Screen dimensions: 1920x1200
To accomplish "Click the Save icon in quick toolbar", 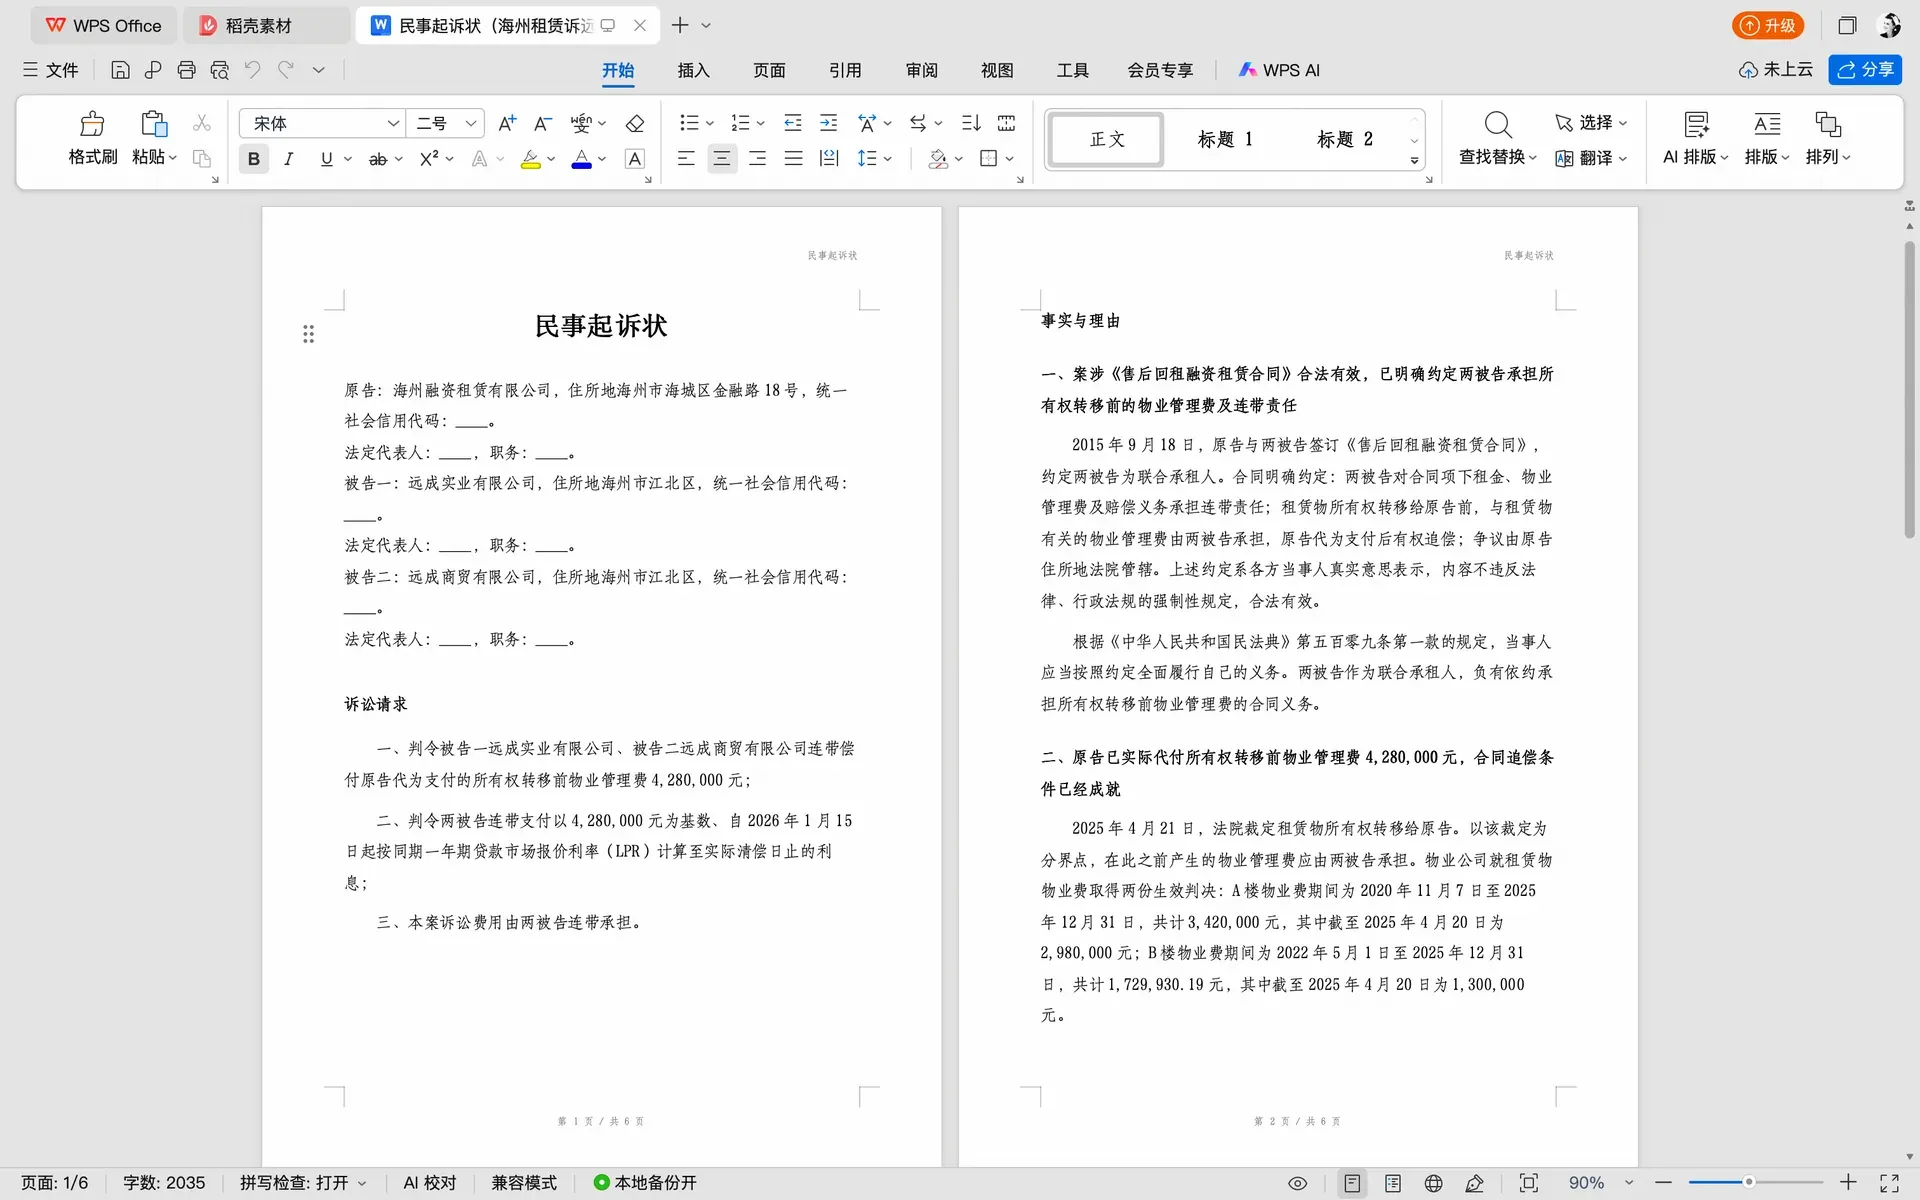I will click(120, 70).
